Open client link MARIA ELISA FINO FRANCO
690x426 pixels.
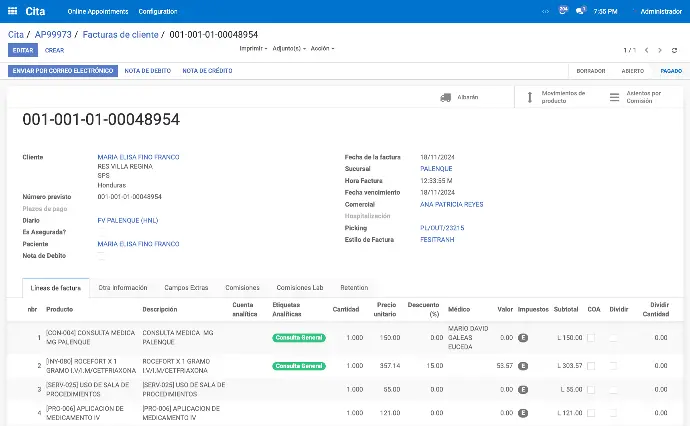pyautogui.click(x=138, y=157)
